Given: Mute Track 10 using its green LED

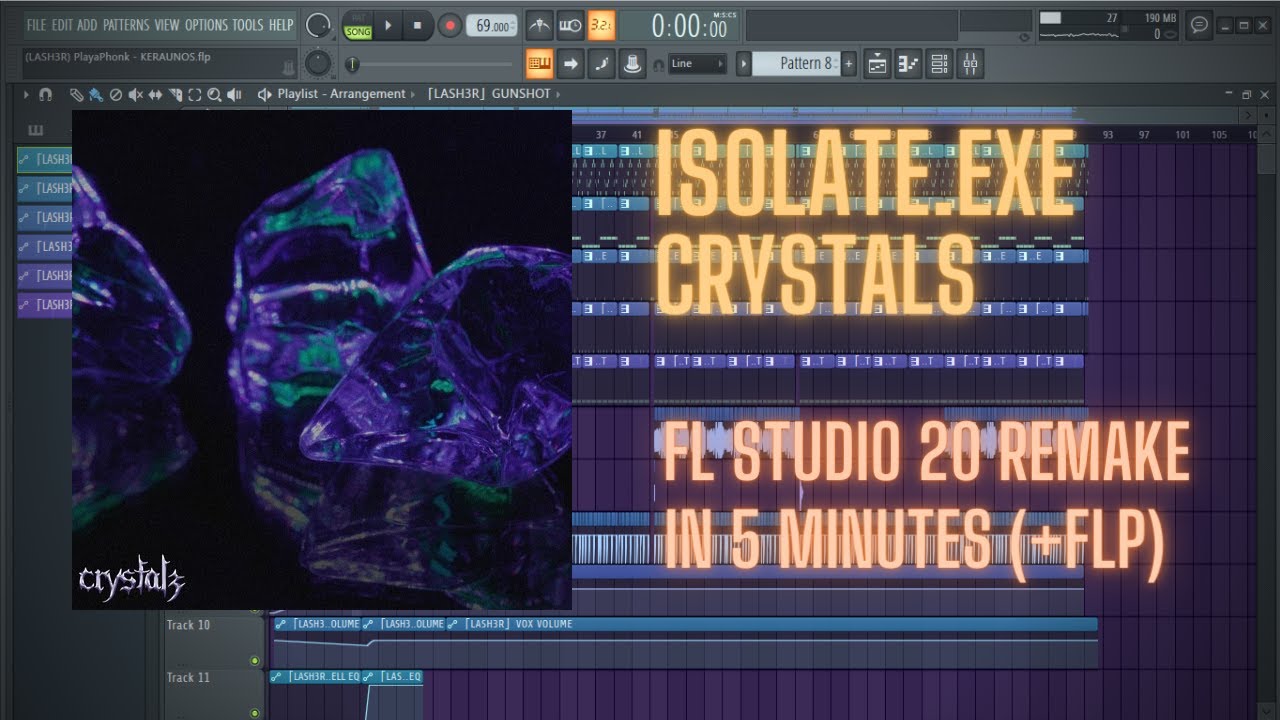Looking at the screenshot, I should click(x=255, y=660).
